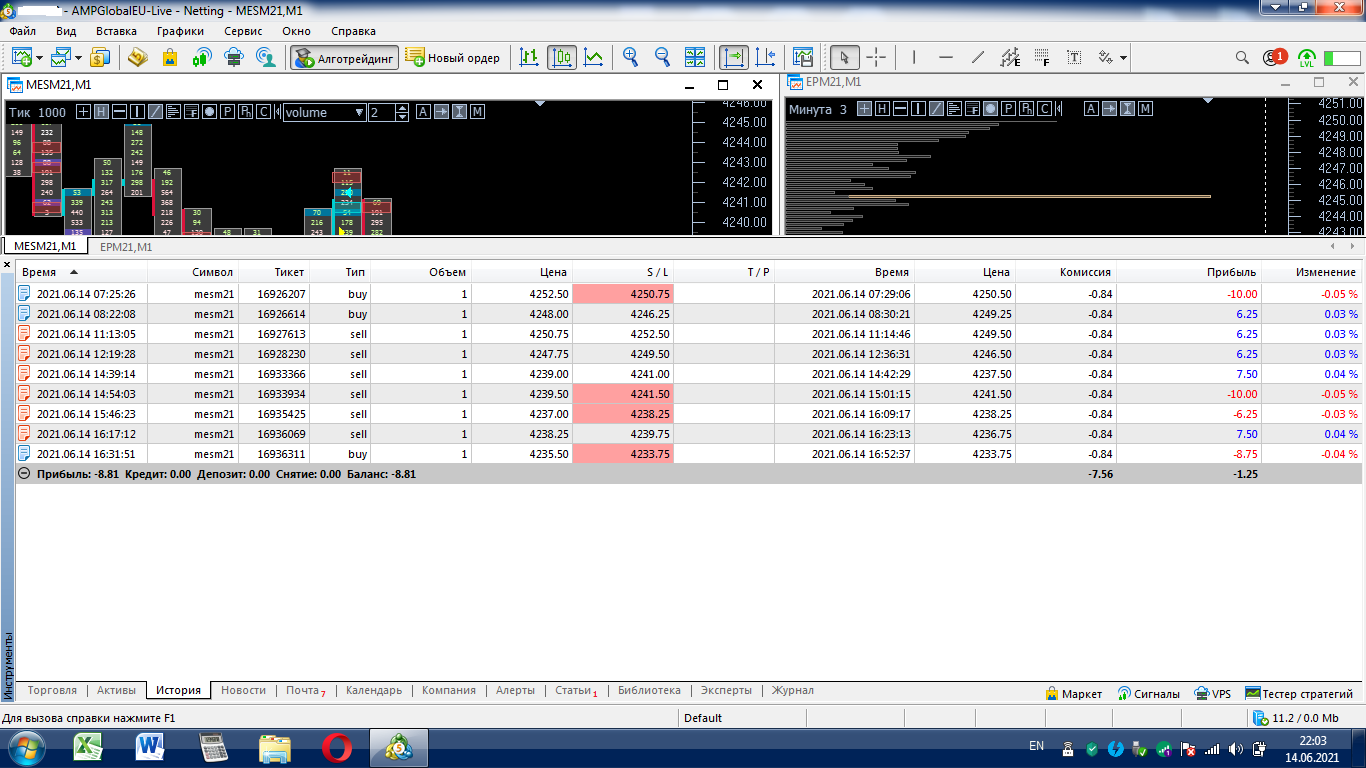Toggle the Алготрейдинг button
The width and height of the screenshot is (1366, 768).
pyautogui.click(x=345, y=57)
